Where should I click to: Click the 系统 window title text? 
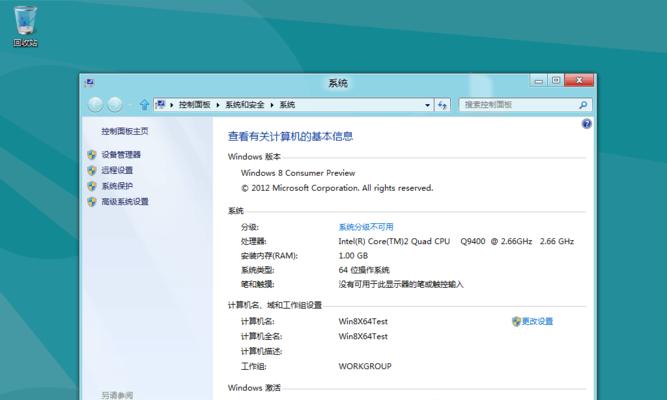point(338,83)
